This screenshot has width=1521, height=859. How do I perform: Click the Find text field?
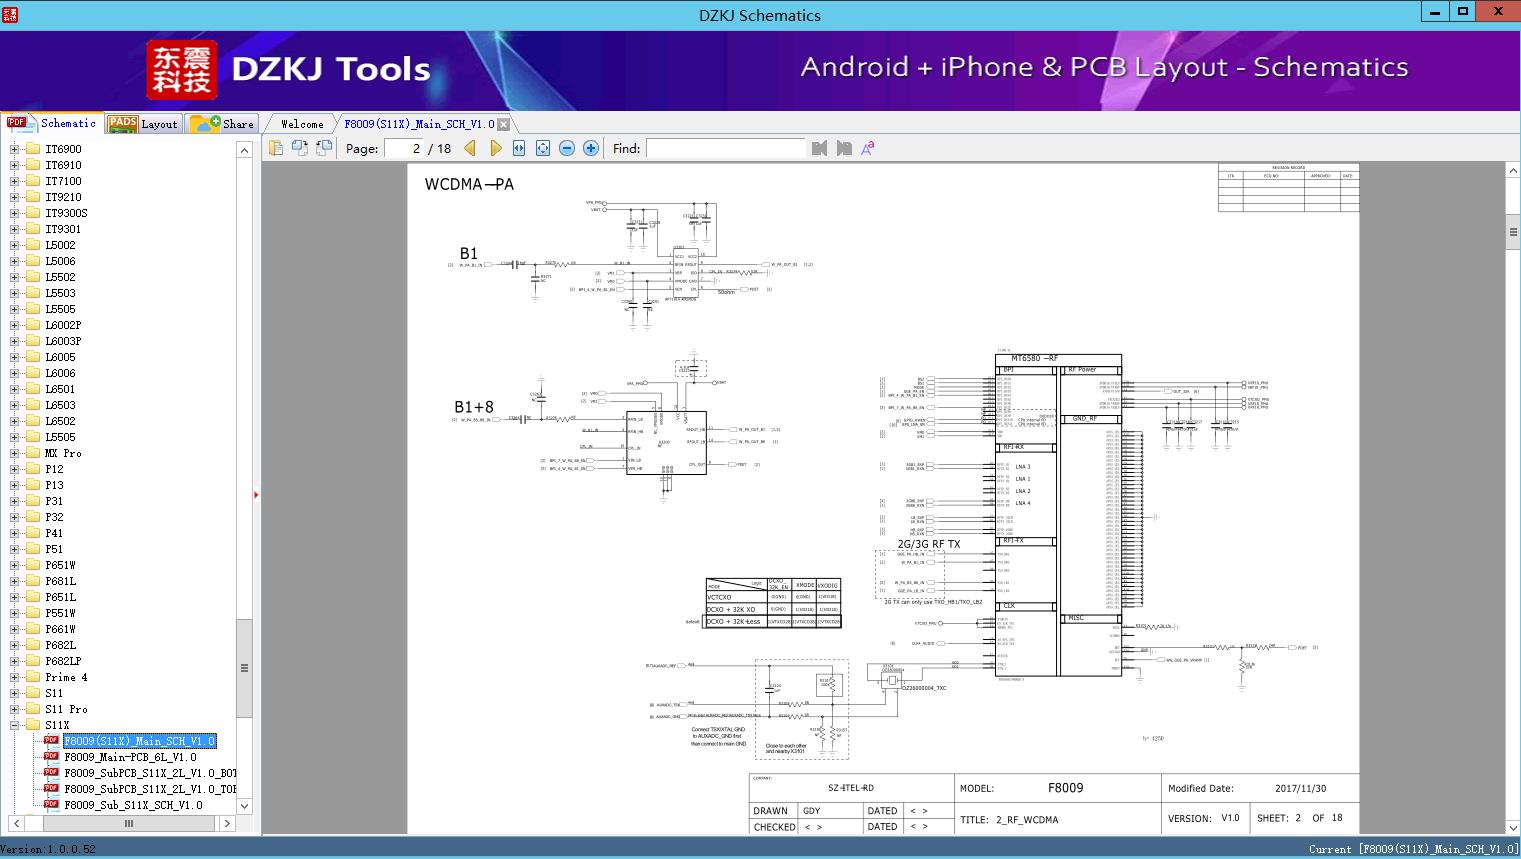click(725, 148)
